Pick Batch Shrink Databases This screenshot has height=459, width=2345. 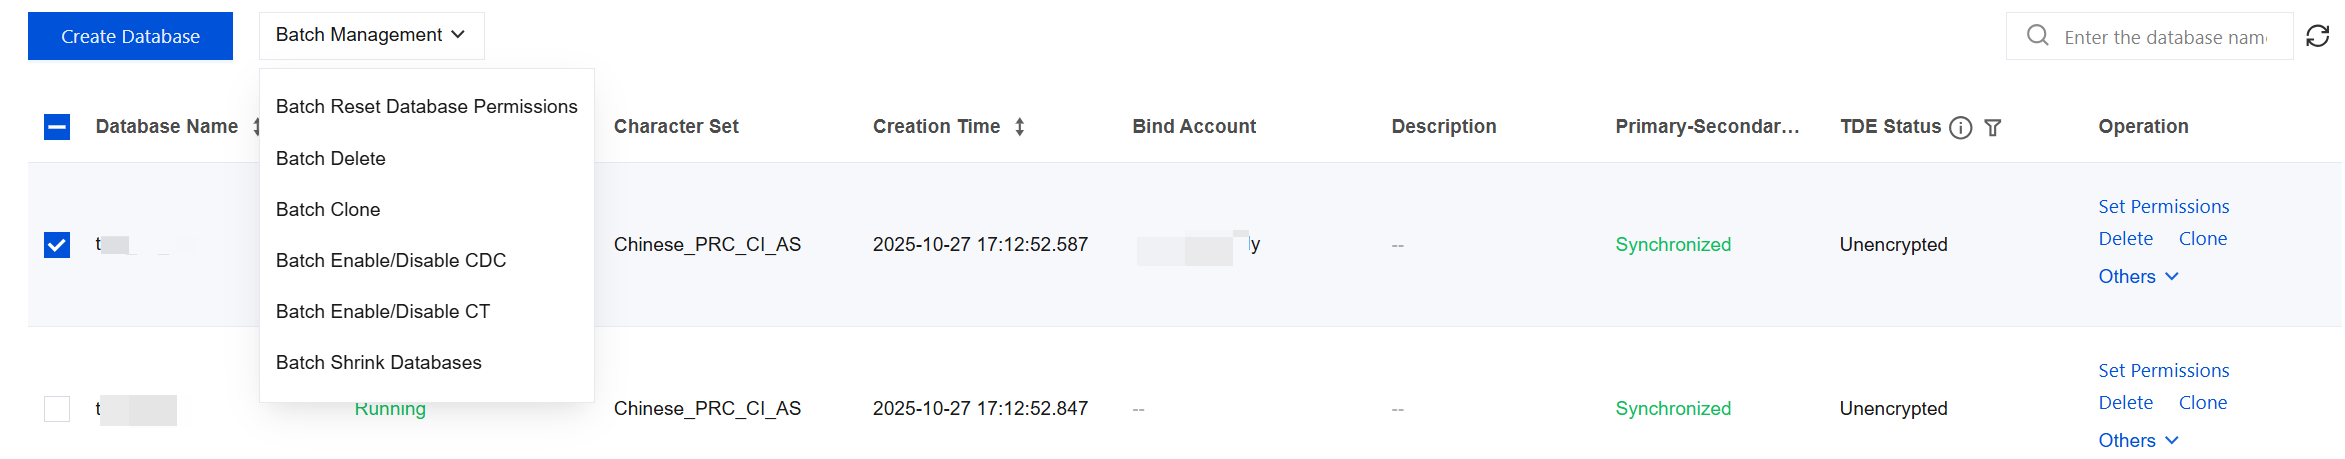[x=378, y=362]
